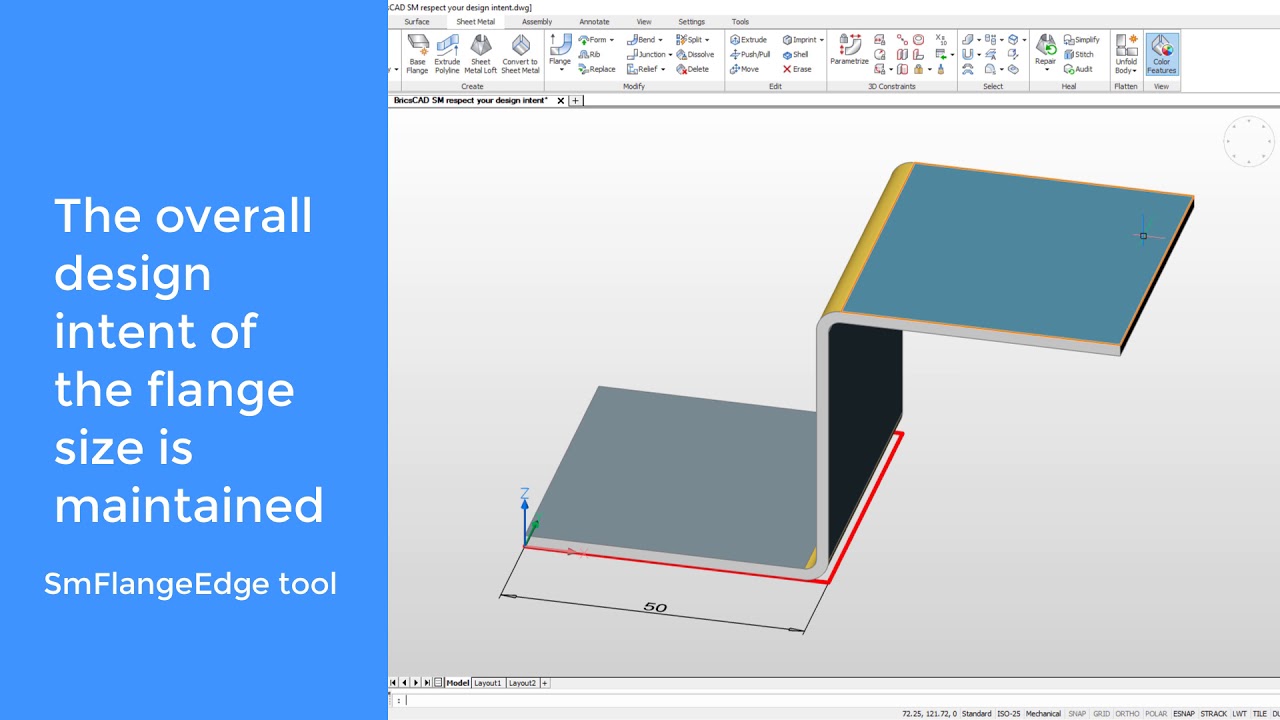Select the Stitch tool
The image size is (1280, 720).
1079,54
